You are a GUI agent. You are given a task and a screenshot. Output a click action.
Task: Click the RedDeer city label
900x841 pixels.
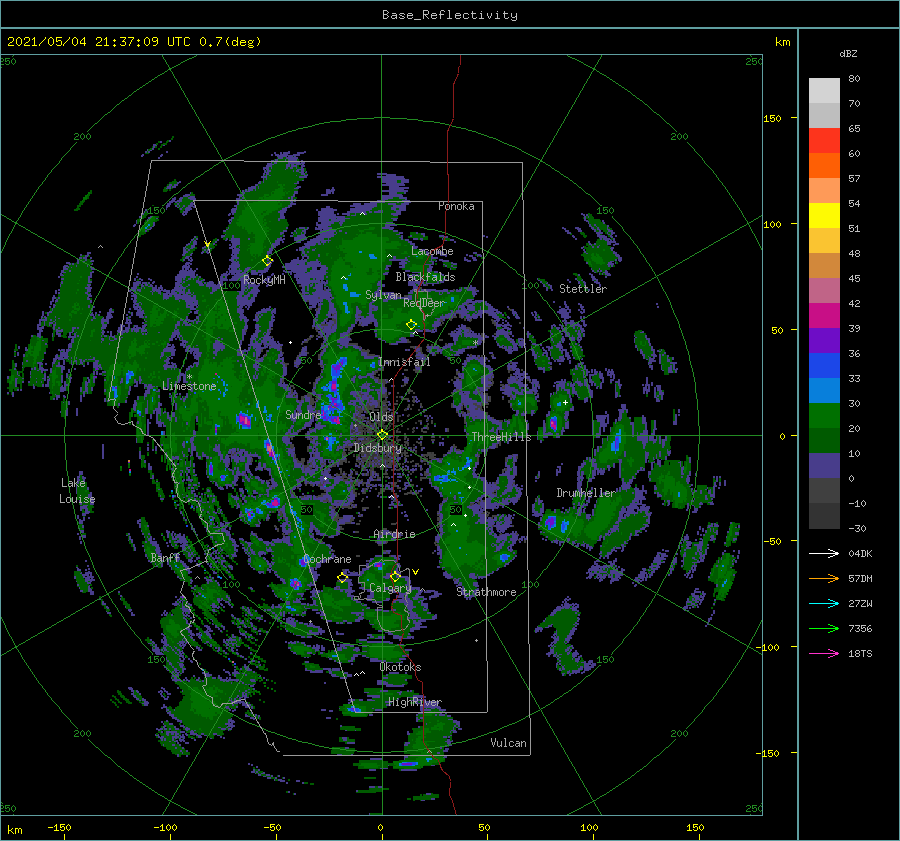[424, 303]
